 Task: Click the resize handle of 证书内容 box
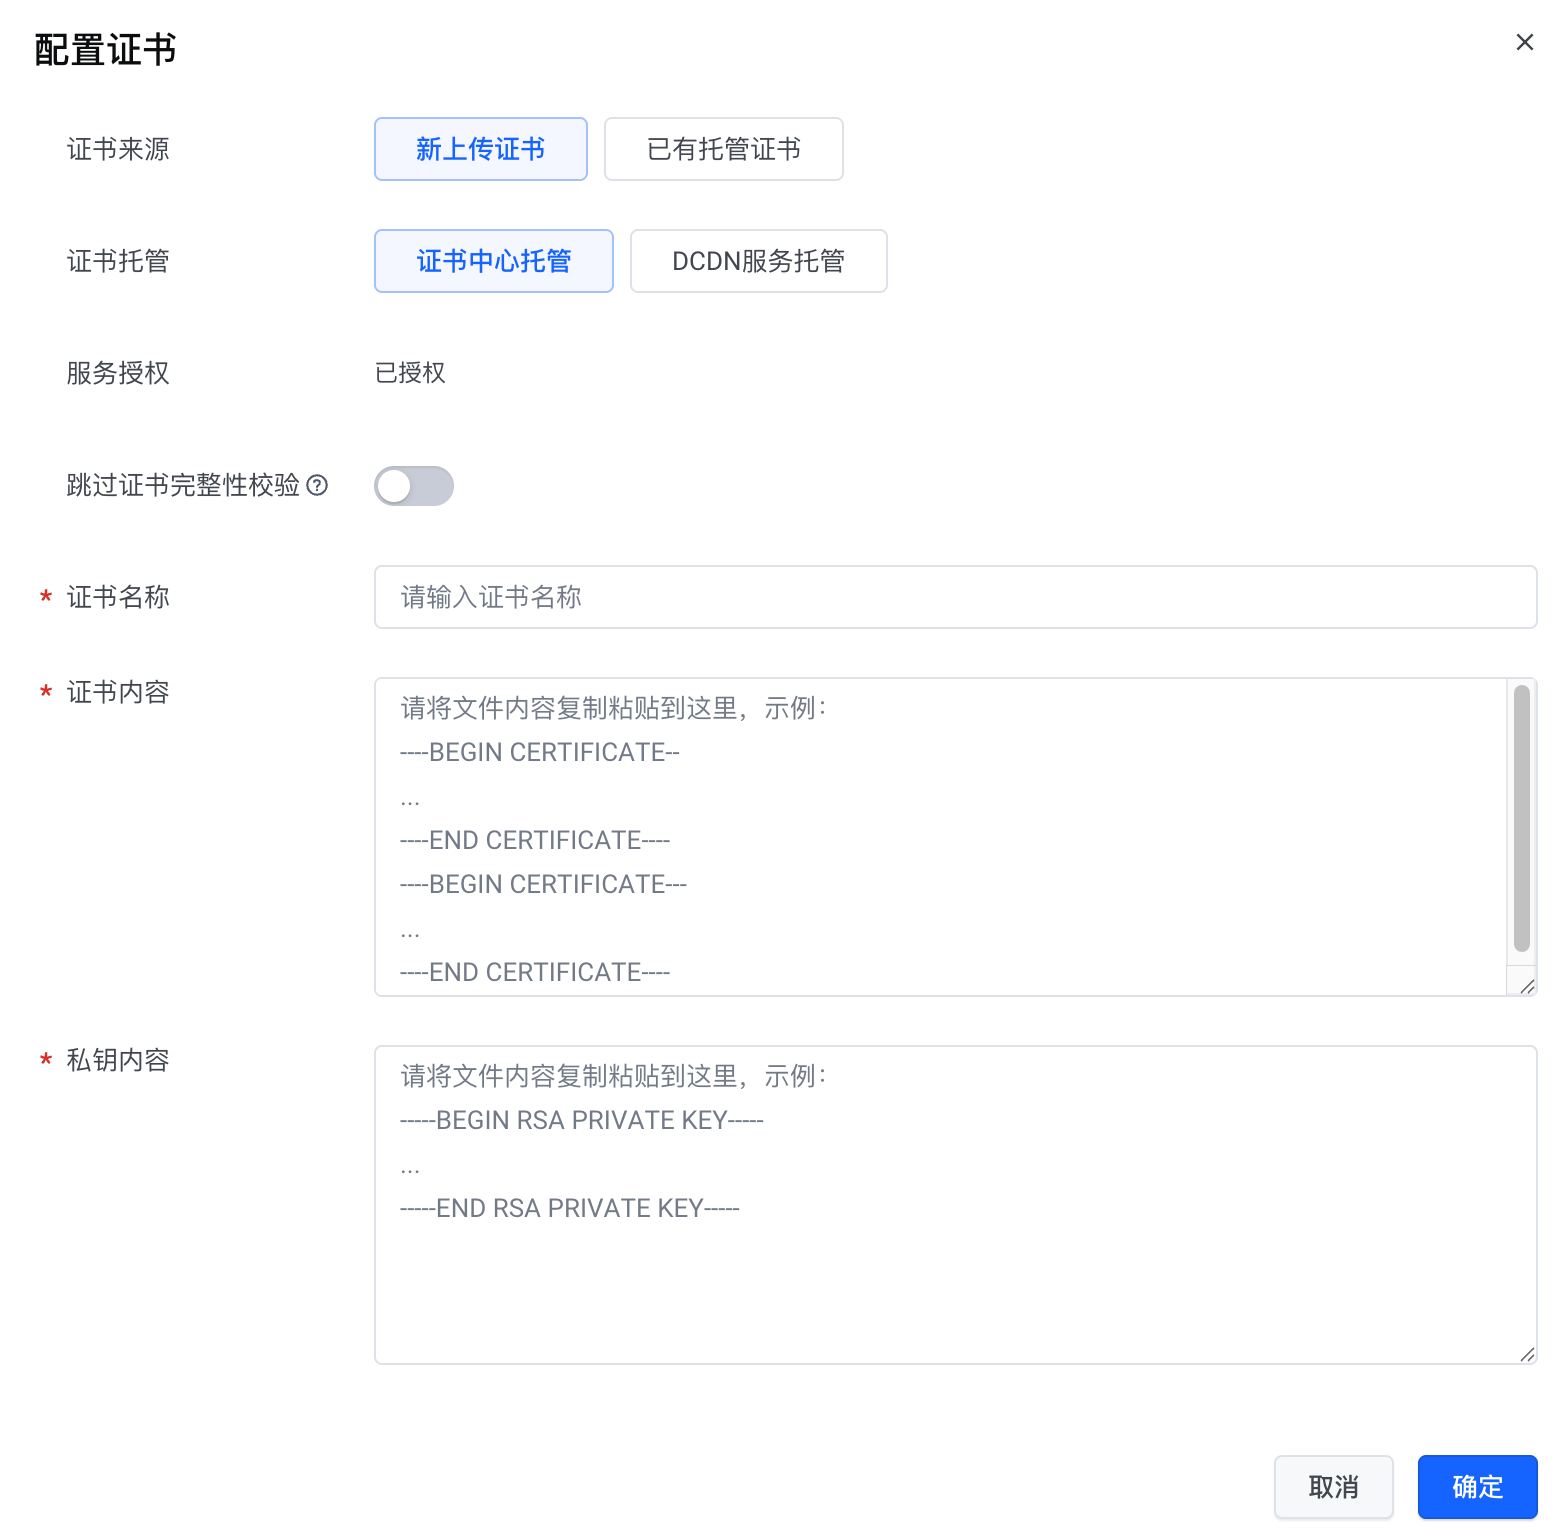pyautogui.click(x=1527, y=986)
